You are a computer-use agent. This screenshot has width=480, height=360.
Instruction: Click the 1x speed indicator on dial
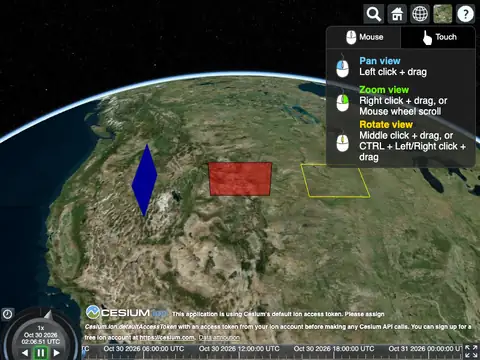coord(41,328)
